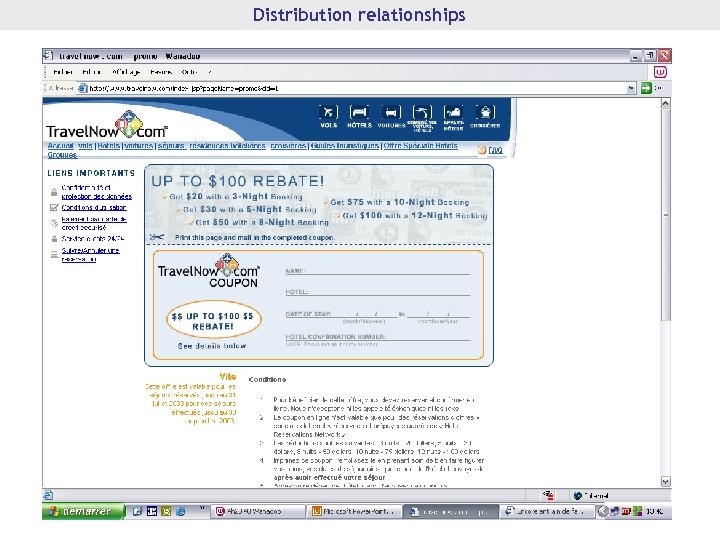720x540 pixels.
Task: Click the TravelNow.com Coupon logo
Action: pyautogui.click(x=209, y=271)
